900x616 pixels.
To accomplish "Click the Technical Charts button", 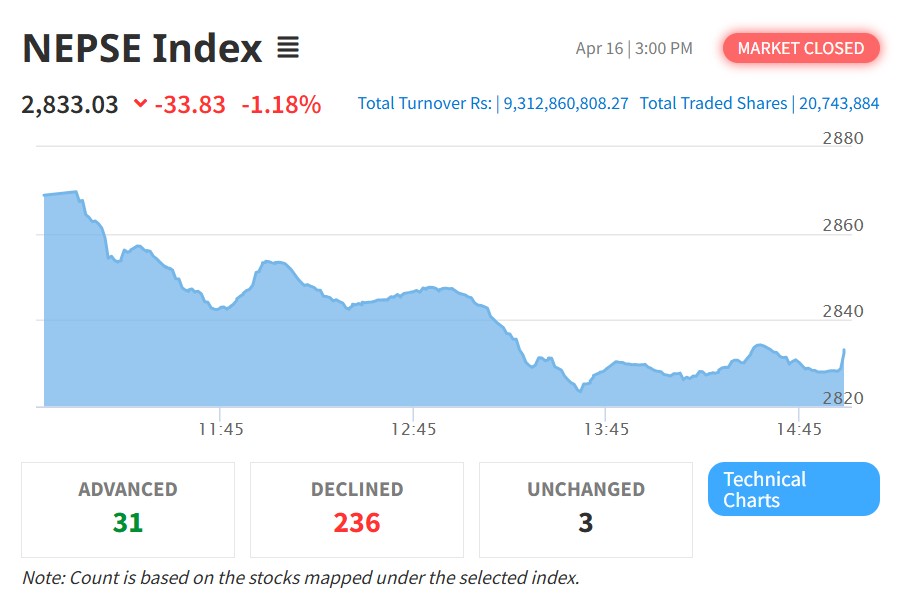I will coord(793,489).
